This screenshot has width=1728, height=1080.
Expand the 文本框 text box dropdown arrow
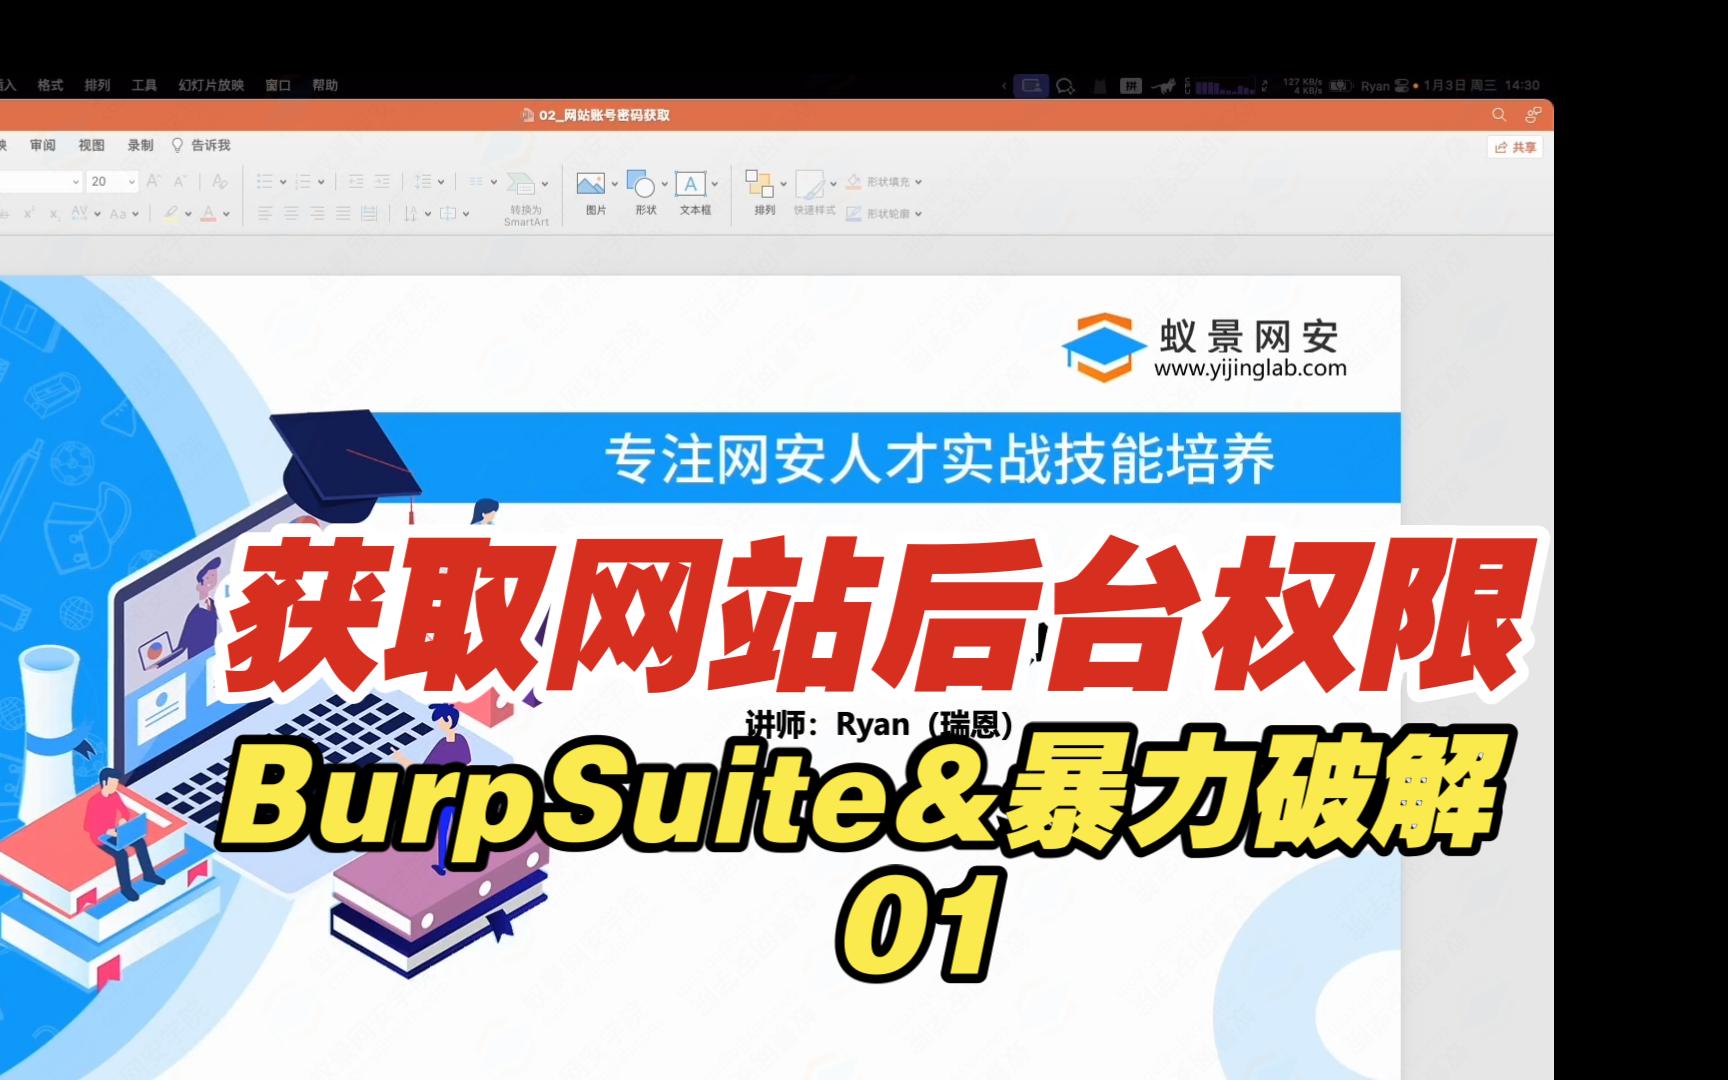(x=714, y=184)
